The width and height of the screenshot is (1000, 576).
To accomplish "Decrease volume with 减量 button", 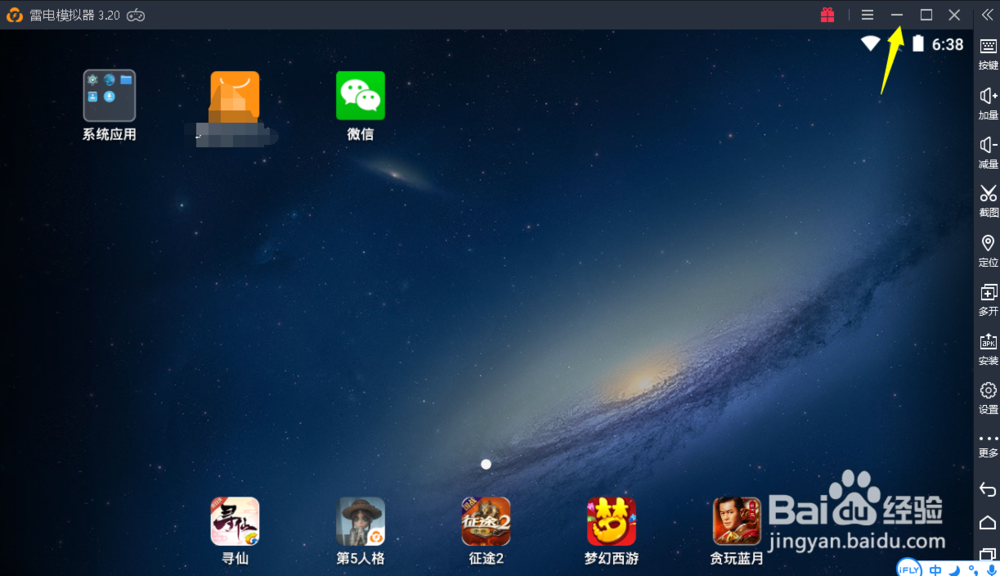I will [988, 152].
